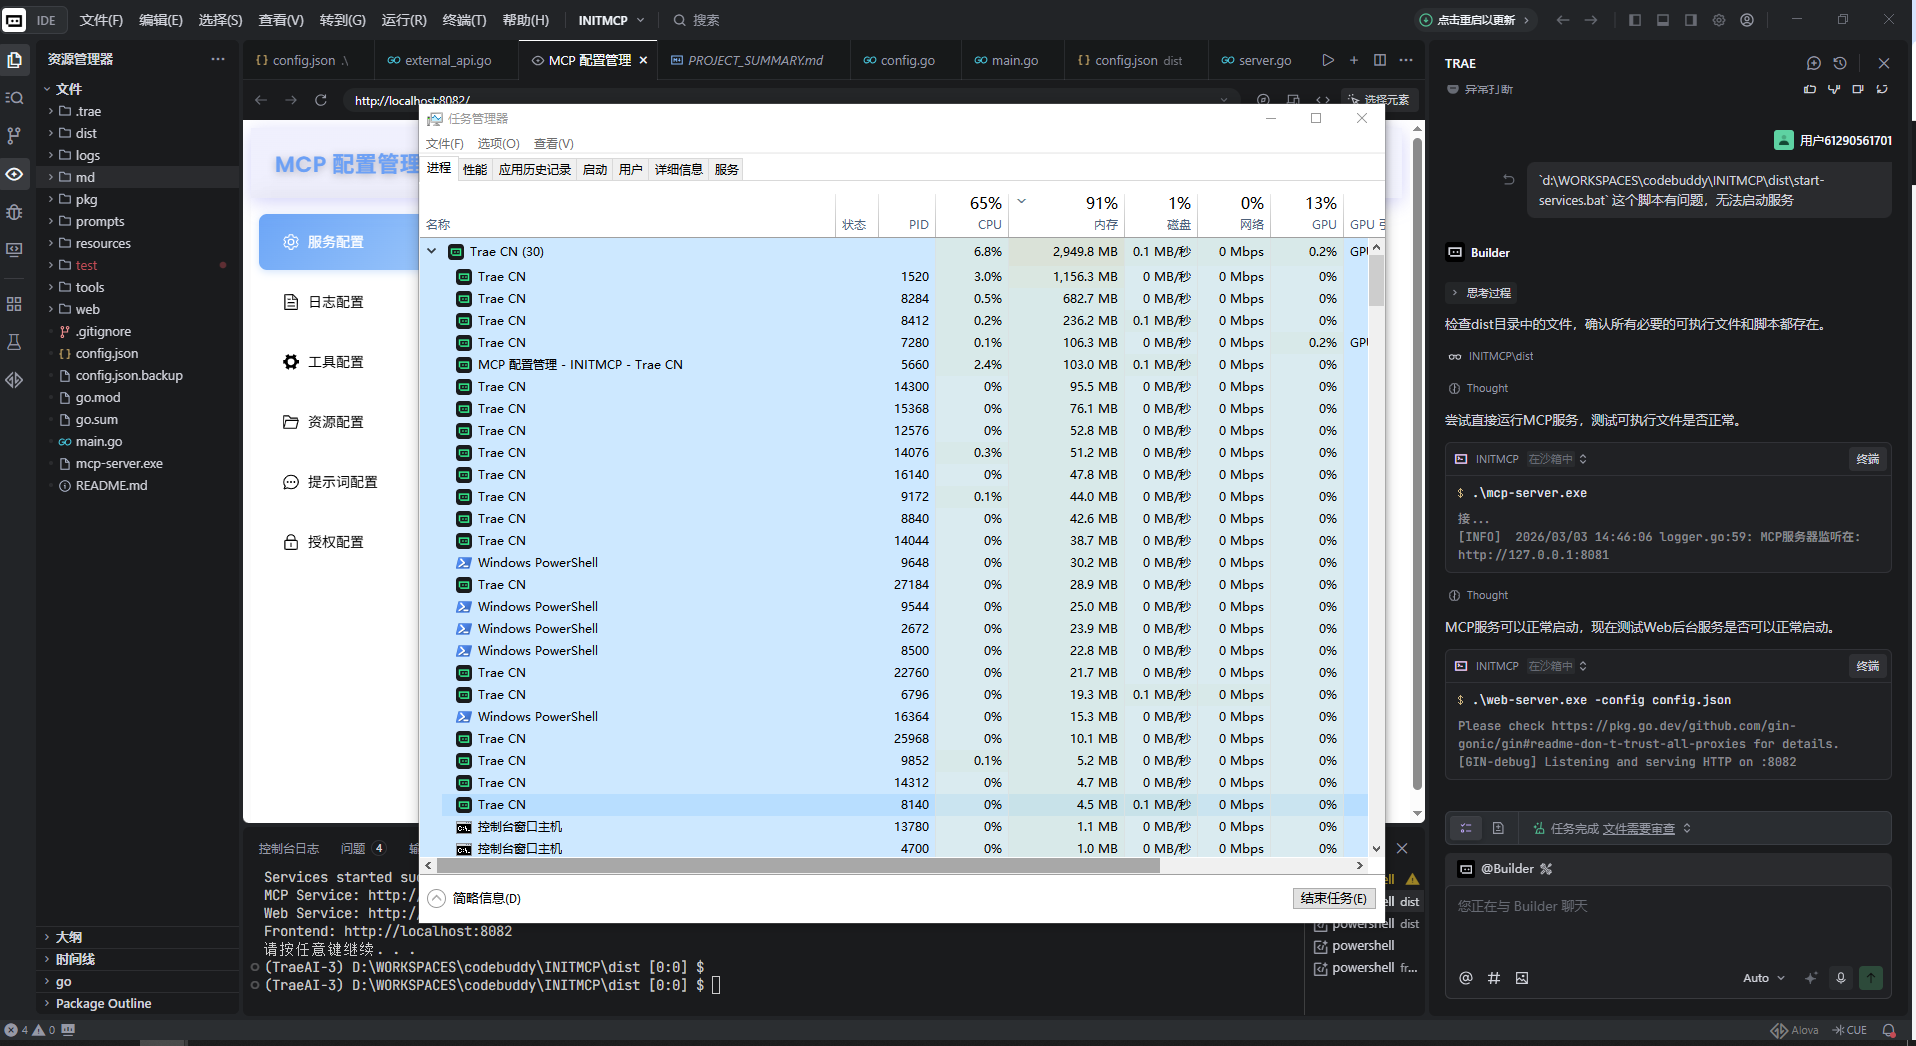Viewport: 1916px width, 1046px height.
Task: Toggle the primary left sidebar layout
Action: point(1635,20)
